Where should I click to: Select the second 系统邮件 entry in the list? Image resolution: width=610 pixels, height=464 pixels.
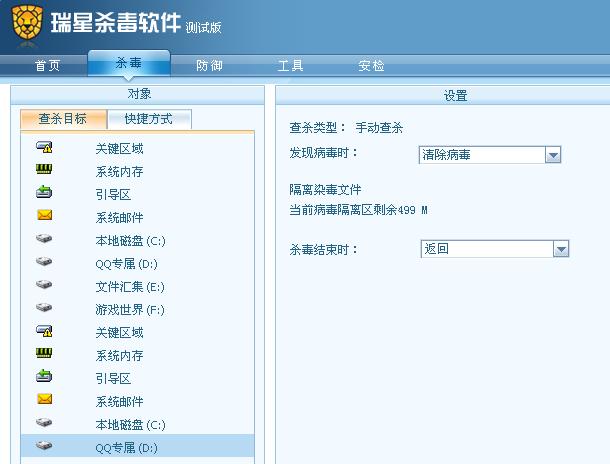119,401
